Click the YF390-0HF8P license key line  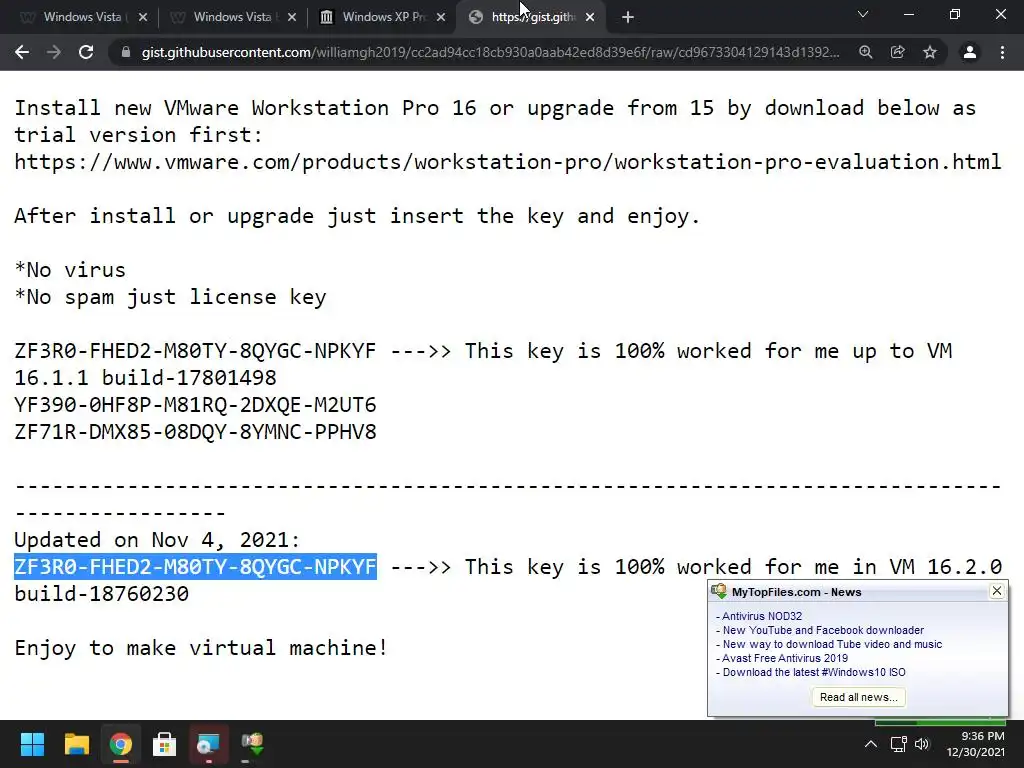(195, 405)
